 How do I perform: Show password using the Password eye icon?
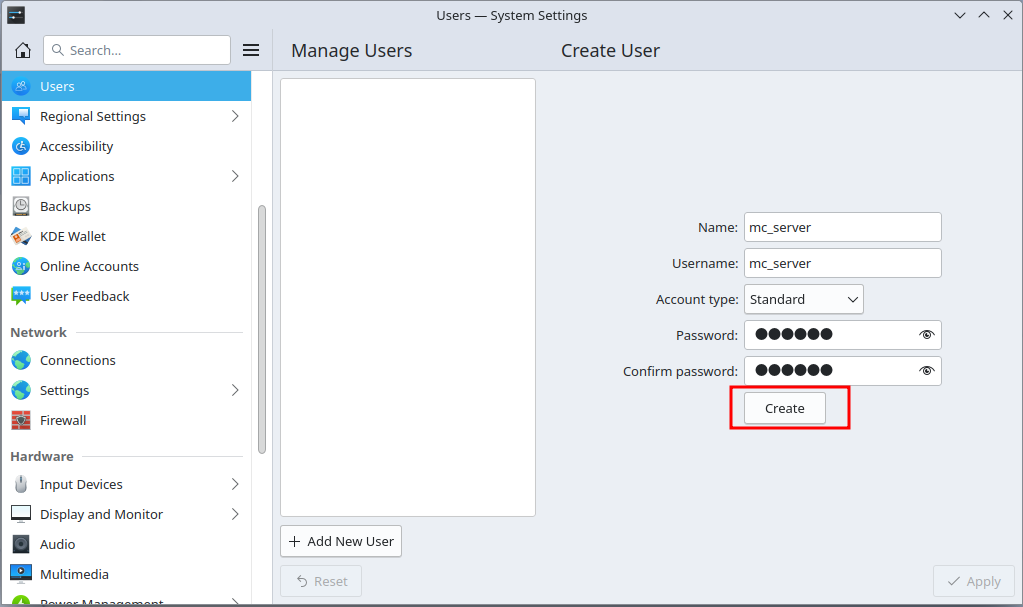(926, 335)
